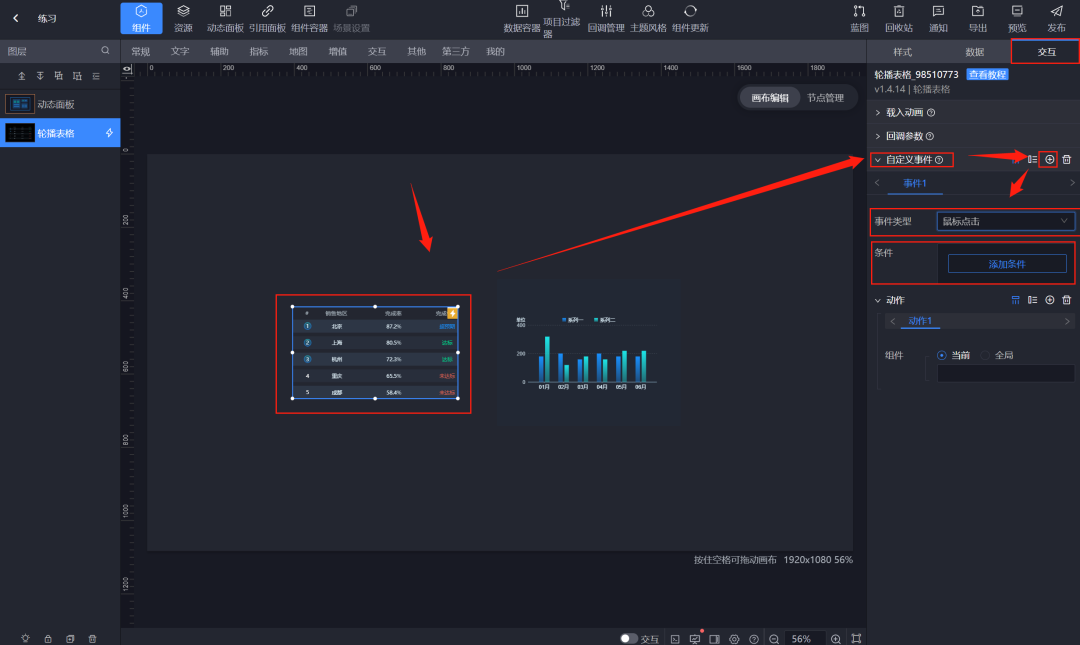
Task: Click the 查看教程 tutorial link
Action: point(987,74)
